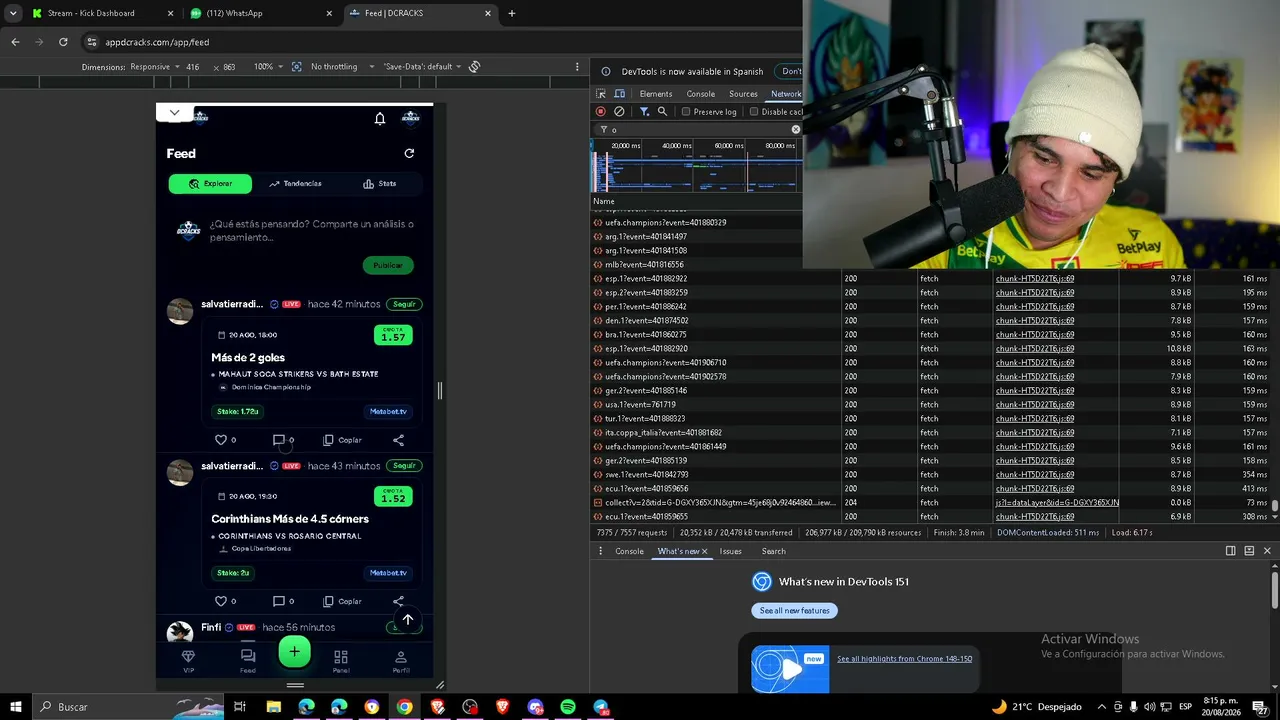Screen dimensions: 1280x720
Task: Focus the ¿Qué estás pensando? post input
Action: (312, 231)
